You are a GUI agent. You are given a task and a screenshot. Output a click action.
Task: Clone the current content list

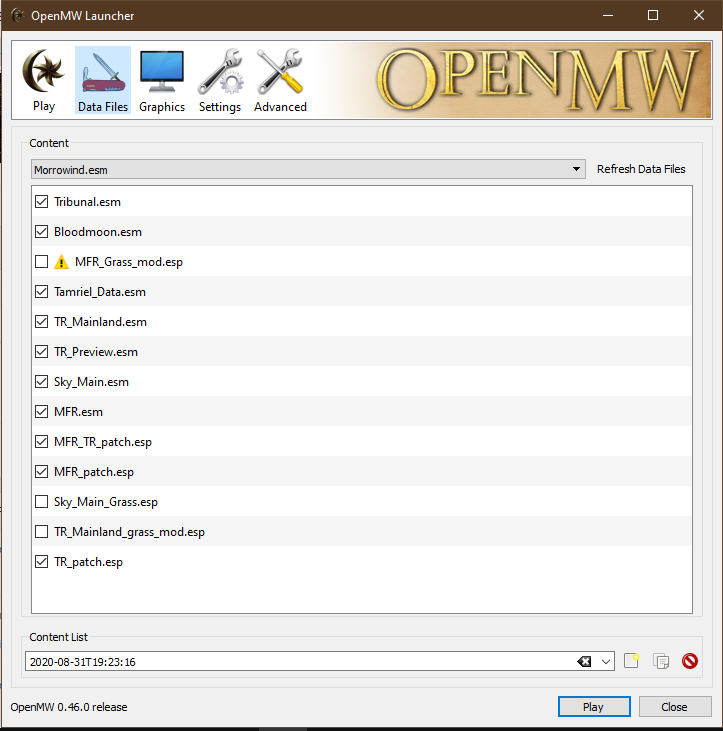click(661, 661)
